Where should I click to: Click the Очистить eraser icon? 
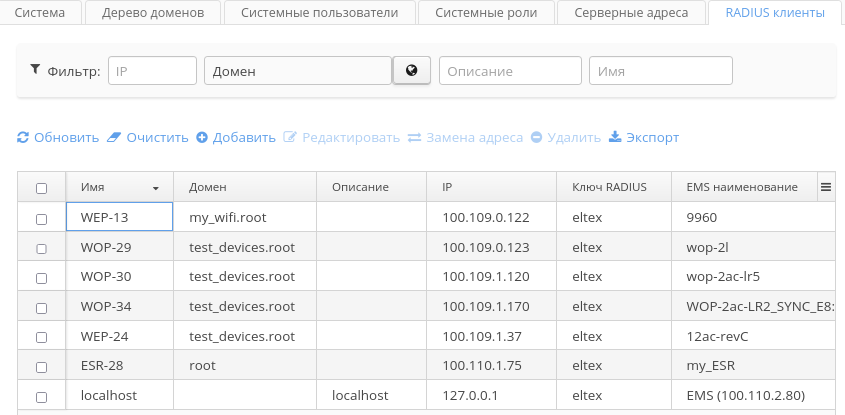coord(114,138)
